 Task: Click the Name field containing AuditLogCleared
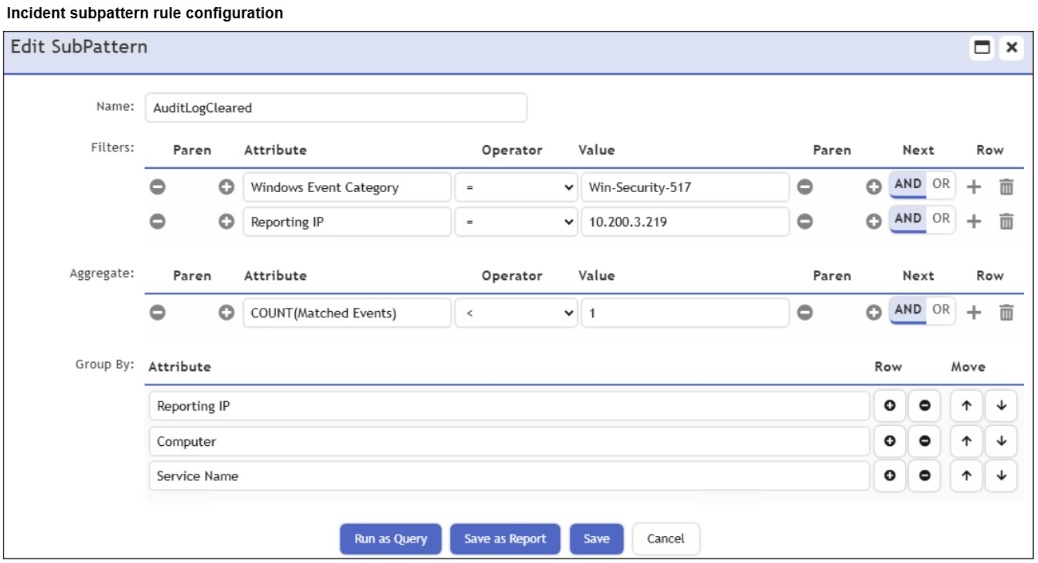(x=335, y=108)
